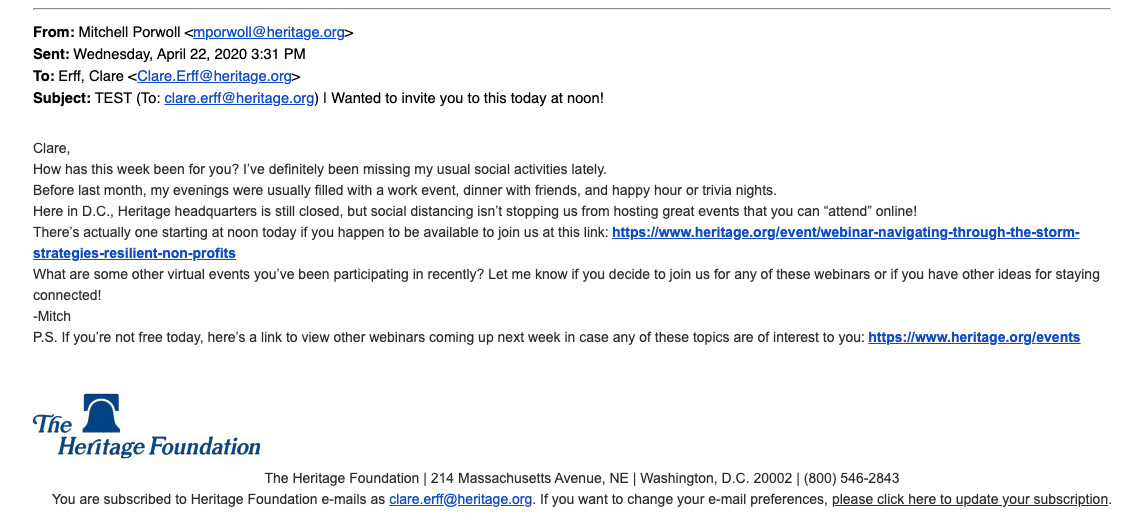Screen dimensions: 1130x522
Task: Click the "-Mitch" signature line
Action: click(52, 316)
